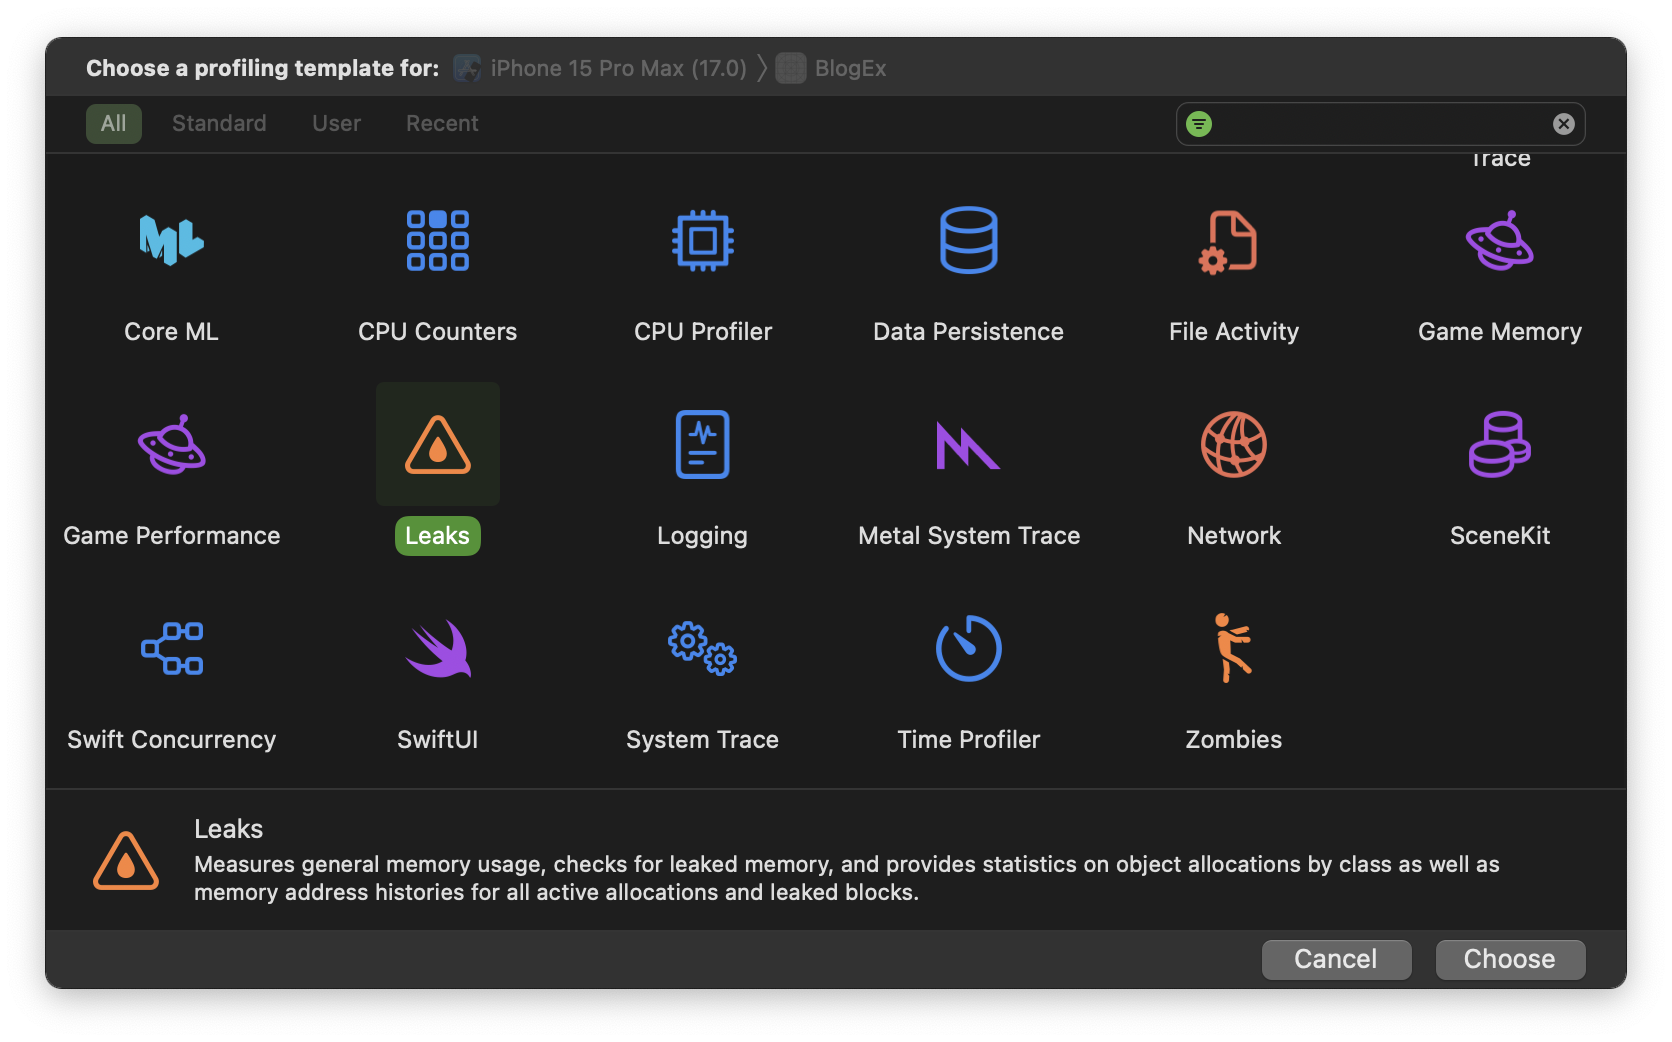Select the SwiftUI bird icon
1672x1042 pixels.
438,648
